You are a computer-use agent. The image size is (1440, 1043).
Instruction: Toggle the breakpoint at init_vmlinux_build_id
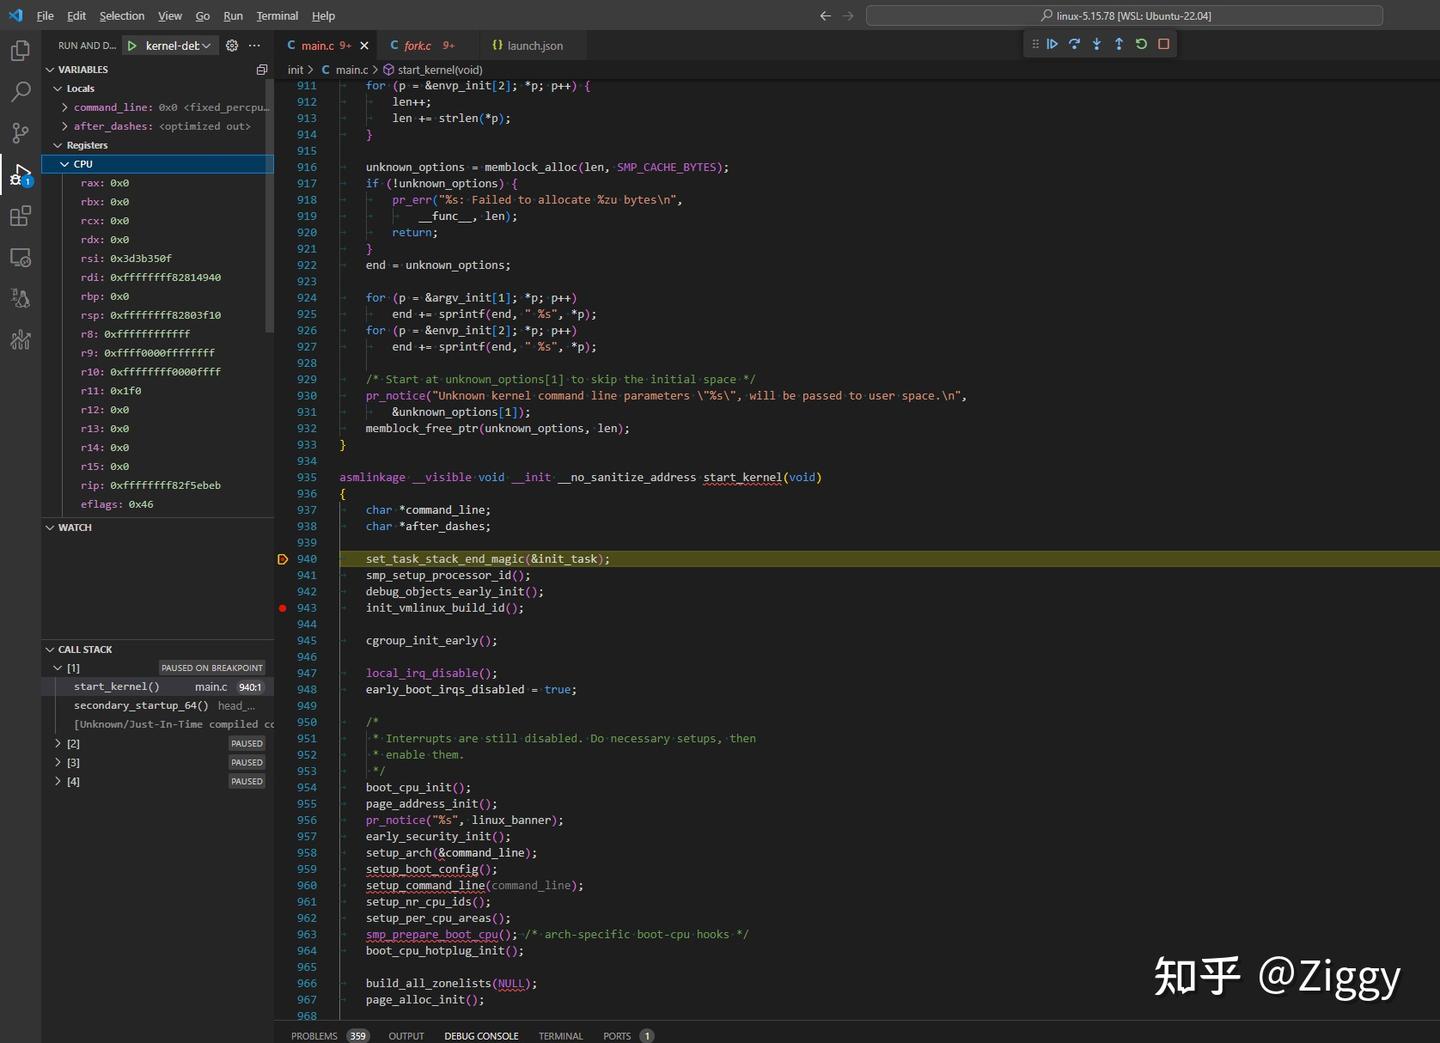pyautogui.click(x=282, y=608)
